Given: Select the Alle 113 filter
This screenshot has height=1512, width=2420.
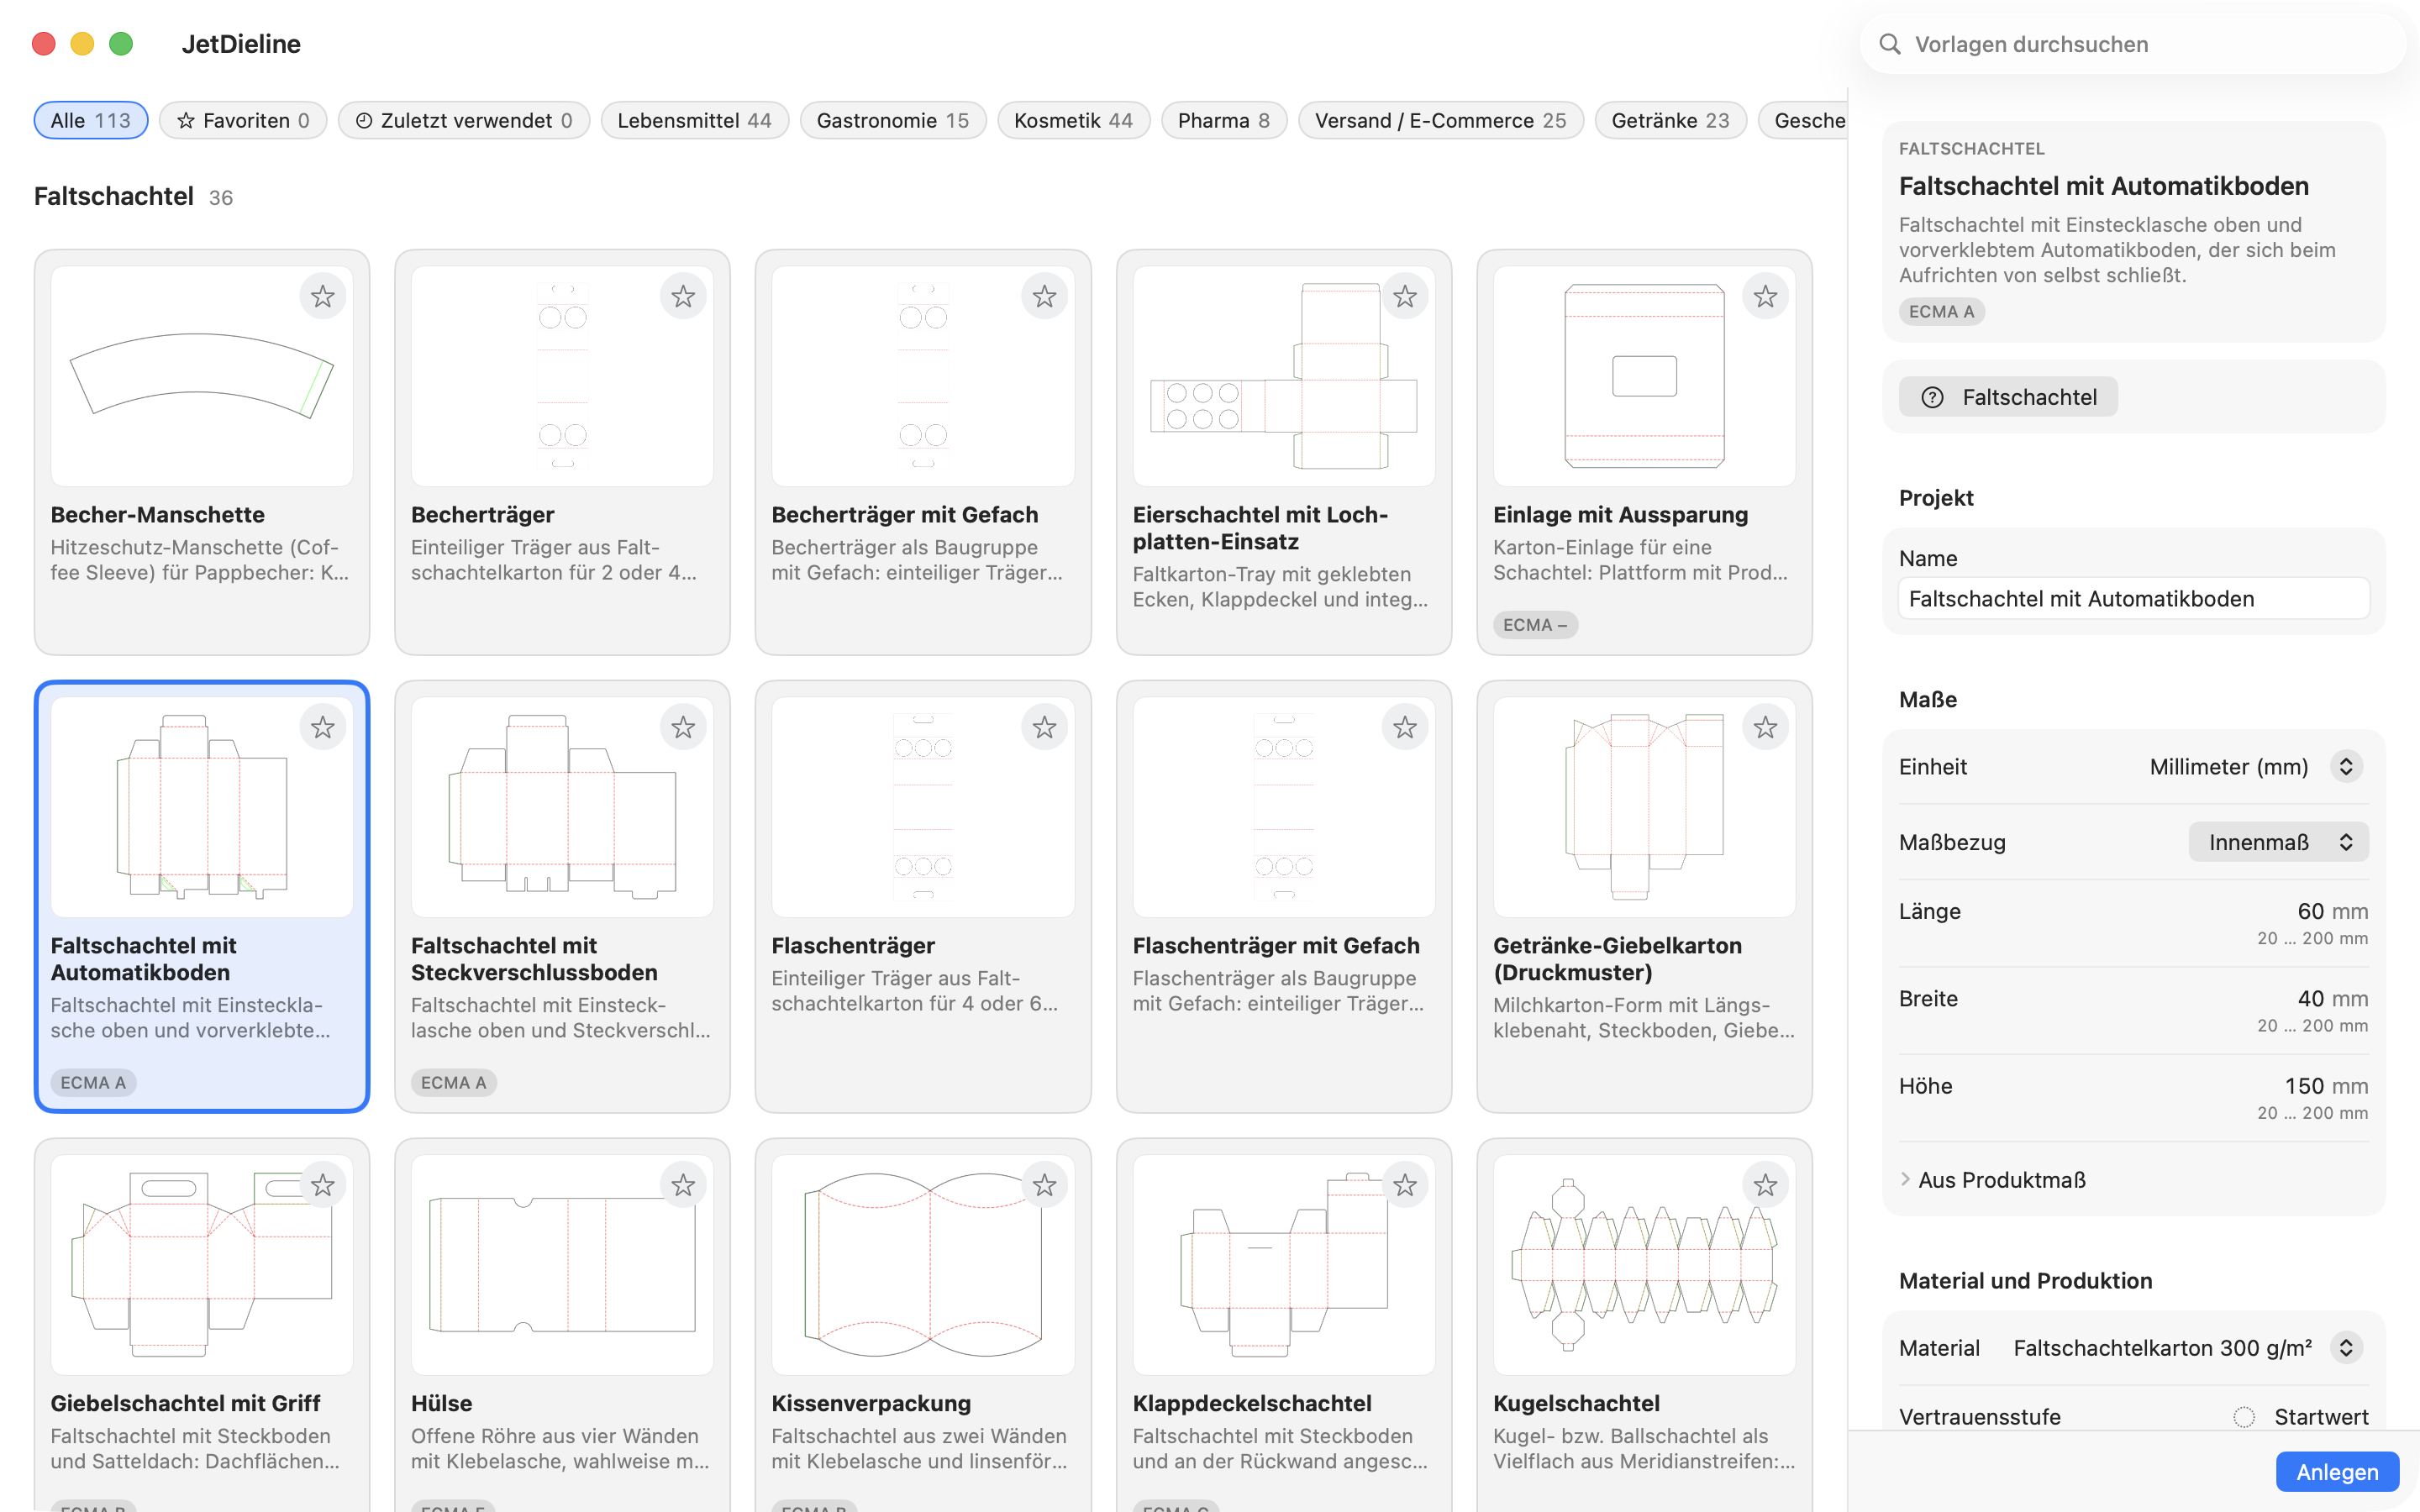Looking at the screenshot, I should coord(91,120).
